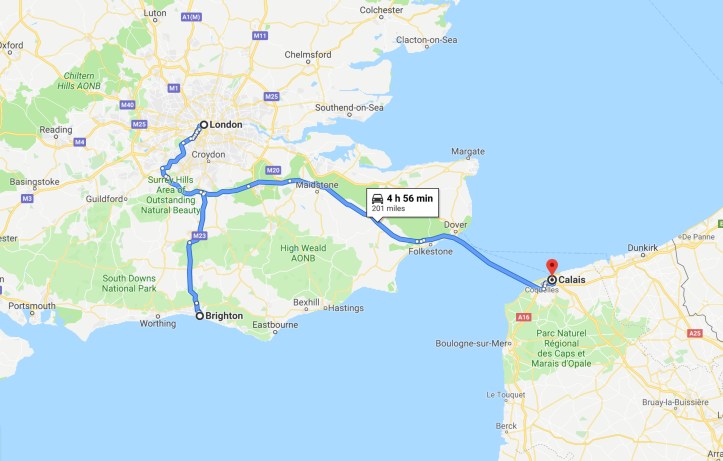Select the 4 h 56 min route label
This screenshot has width=723, height=461.
[x=410, y=198]
